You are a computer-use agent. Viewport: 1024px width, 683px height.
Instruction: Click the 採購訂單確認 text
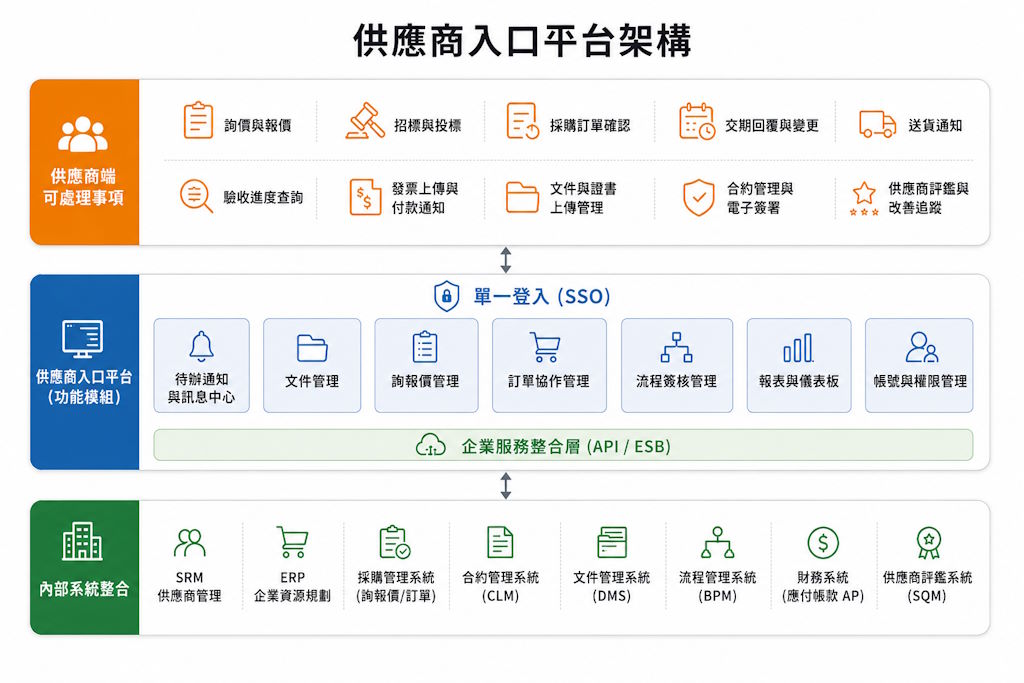590,125
